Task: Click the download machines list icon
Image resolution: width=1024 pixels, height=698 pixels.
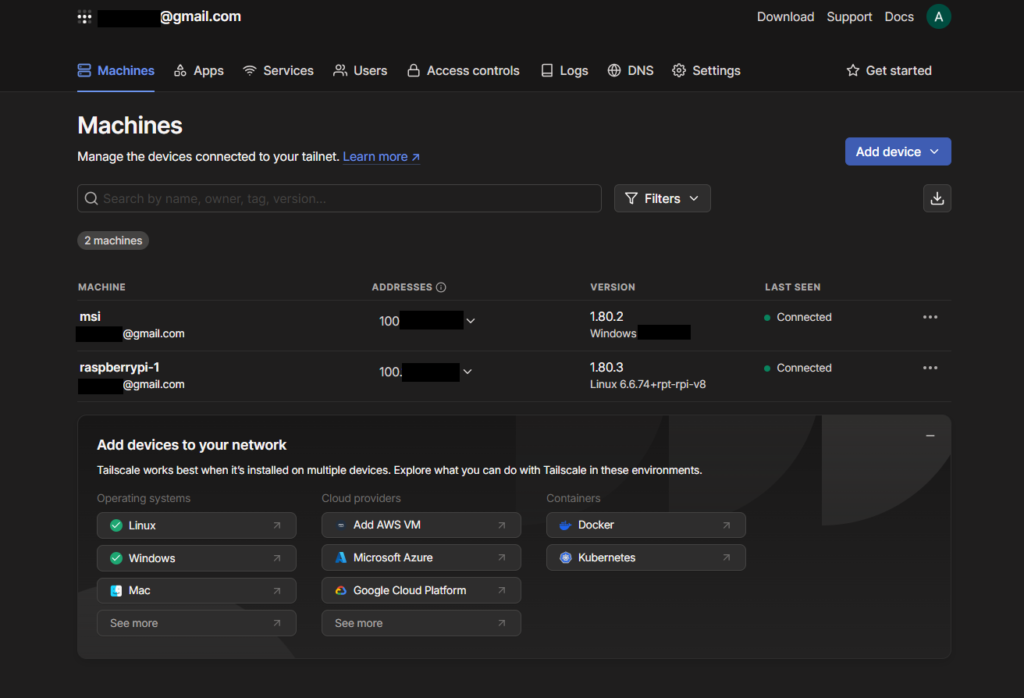Action: pyautogui.click(x=937, y=199)
